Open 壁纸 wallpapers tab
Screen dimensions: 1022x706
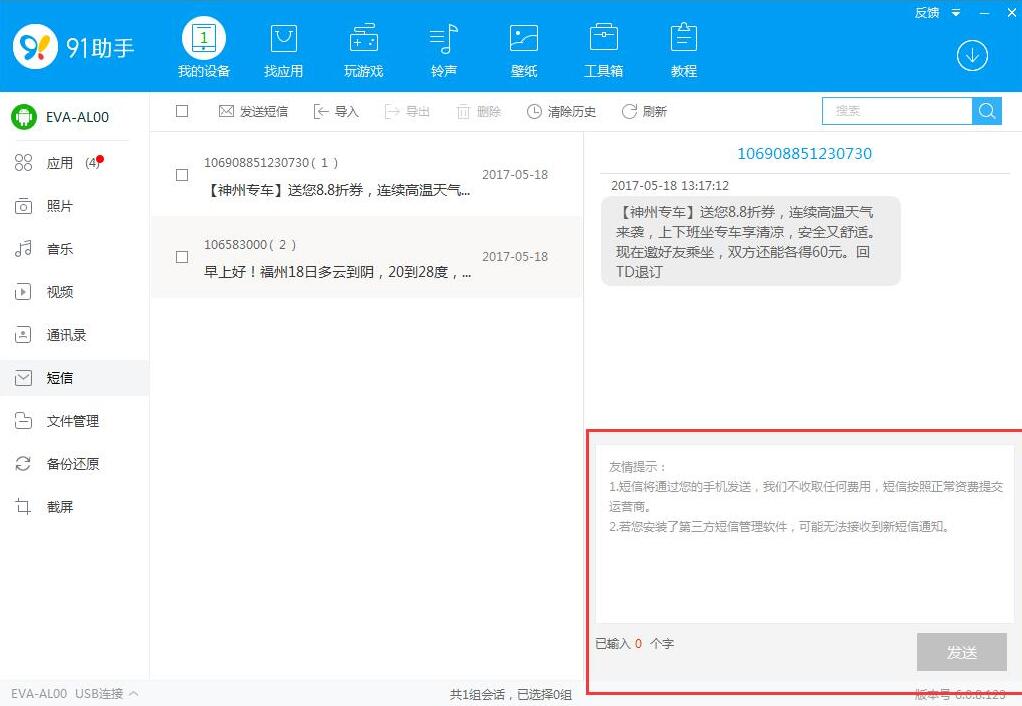coord(523,51)
